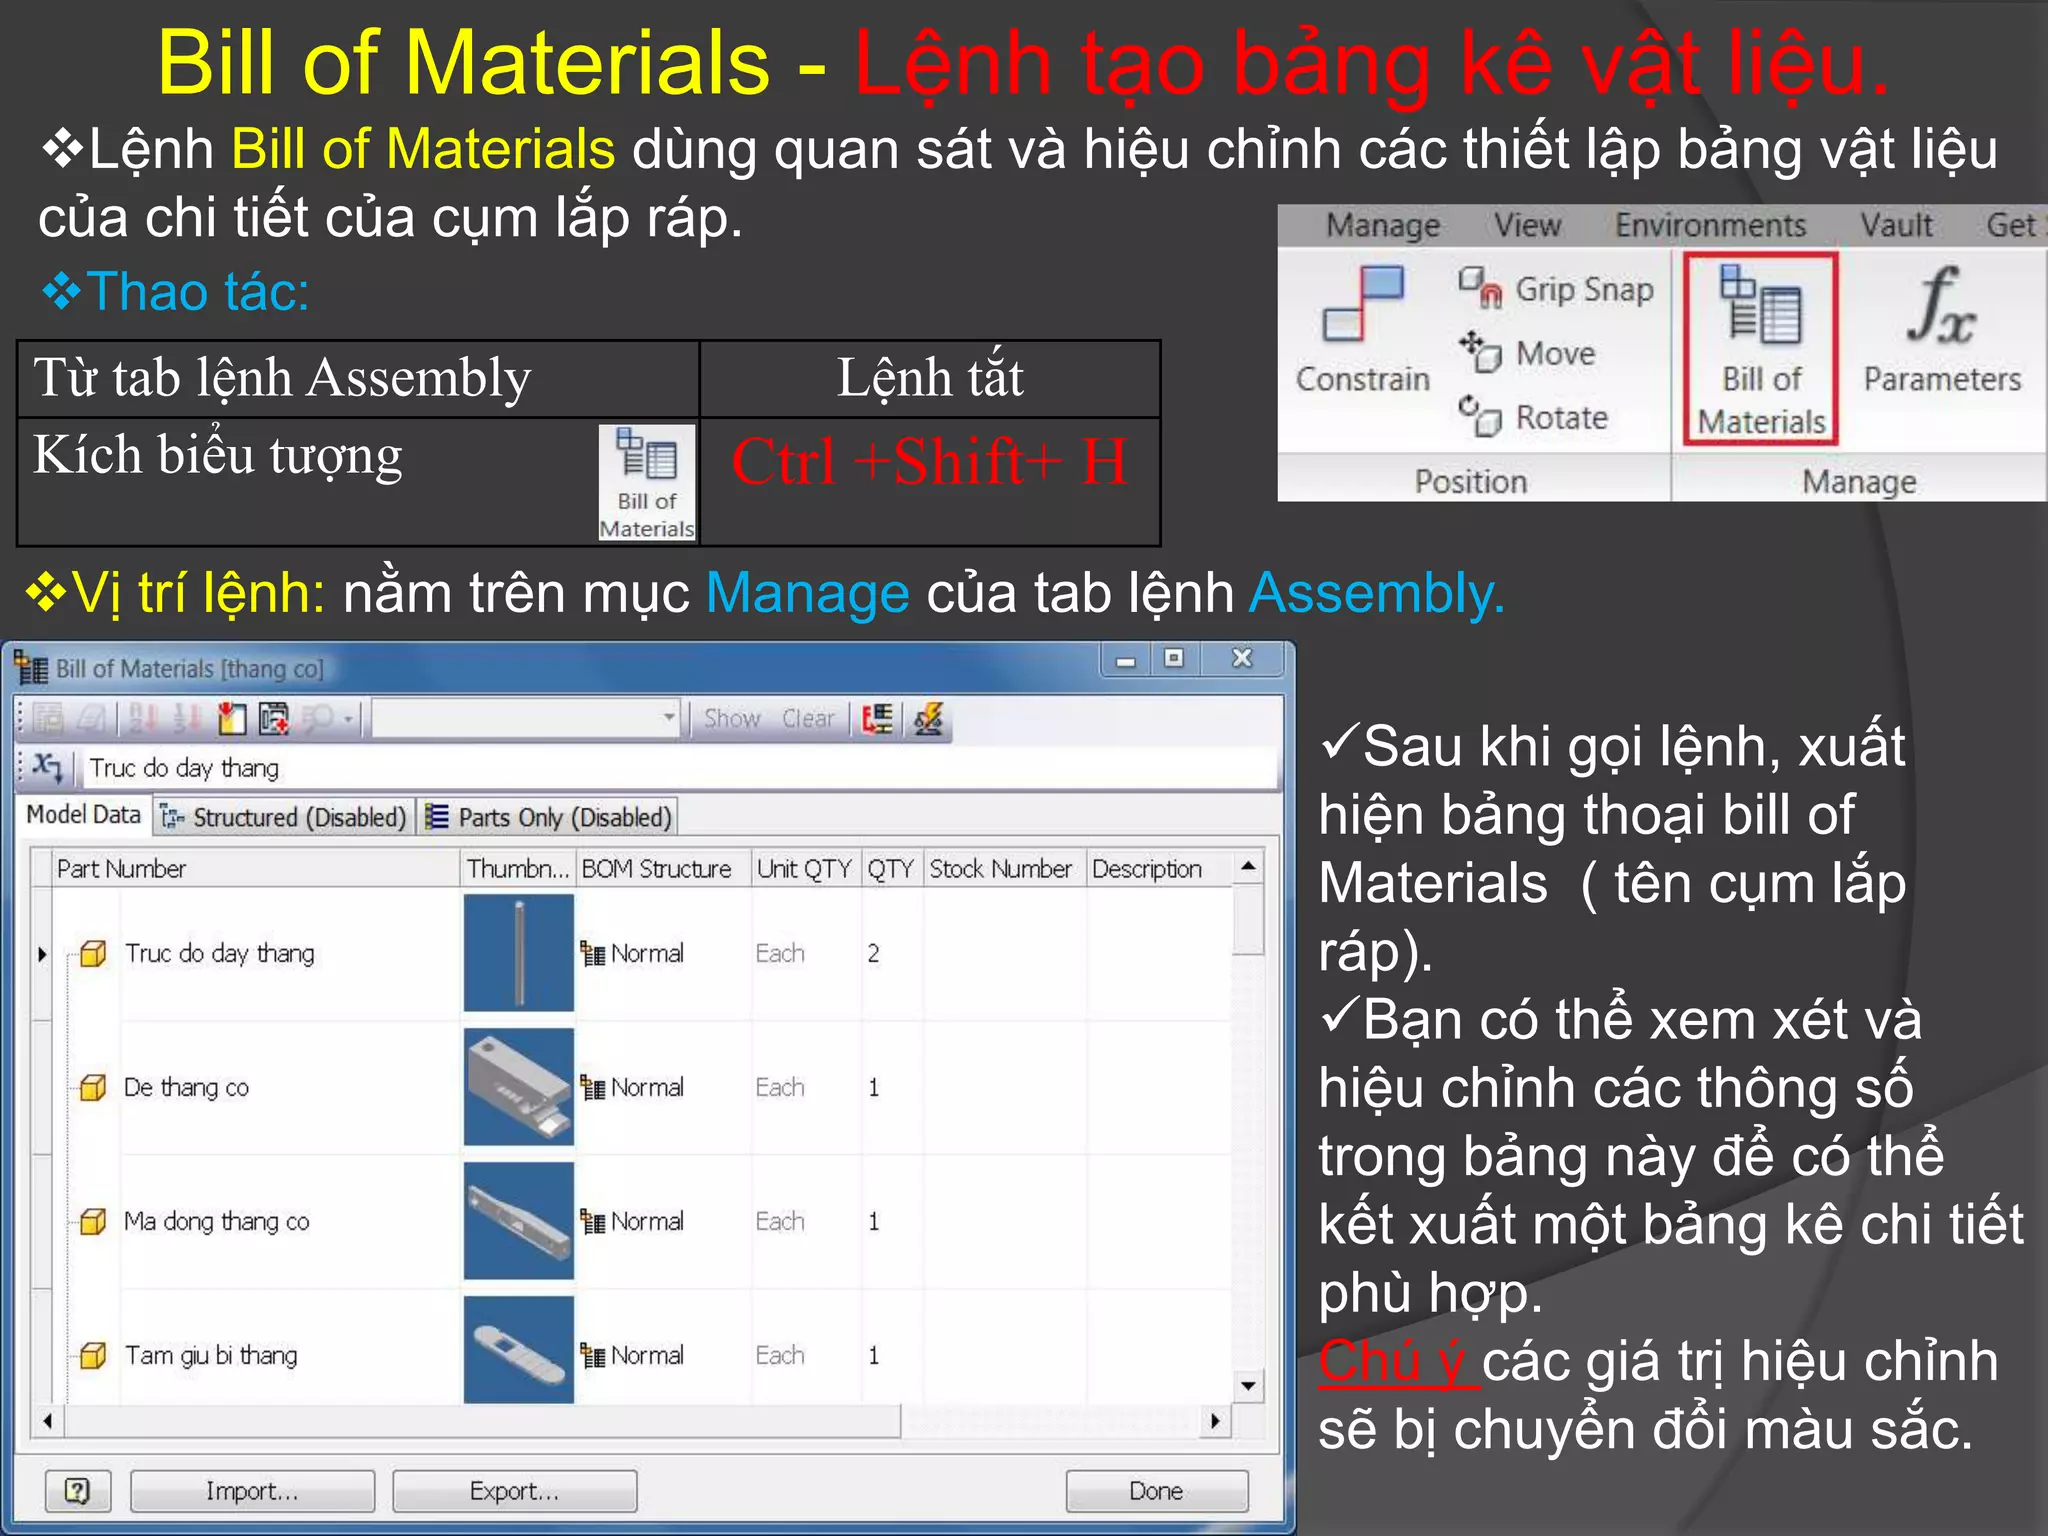This screenshot has height=1536, width=2048.
Task: Click the Stock Number column header
Action: (1003, 869)
